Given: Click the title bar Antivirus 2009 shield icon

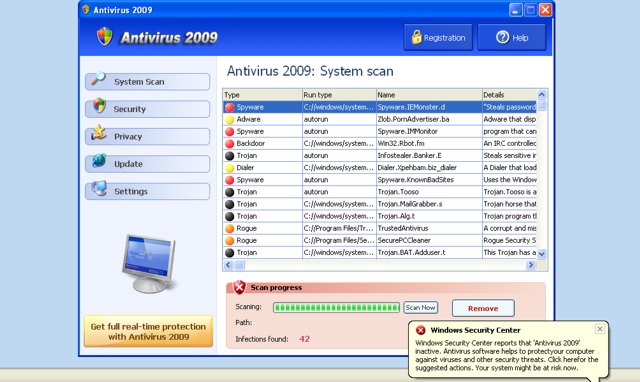Looking at the screenshot, I should (86, 9).
